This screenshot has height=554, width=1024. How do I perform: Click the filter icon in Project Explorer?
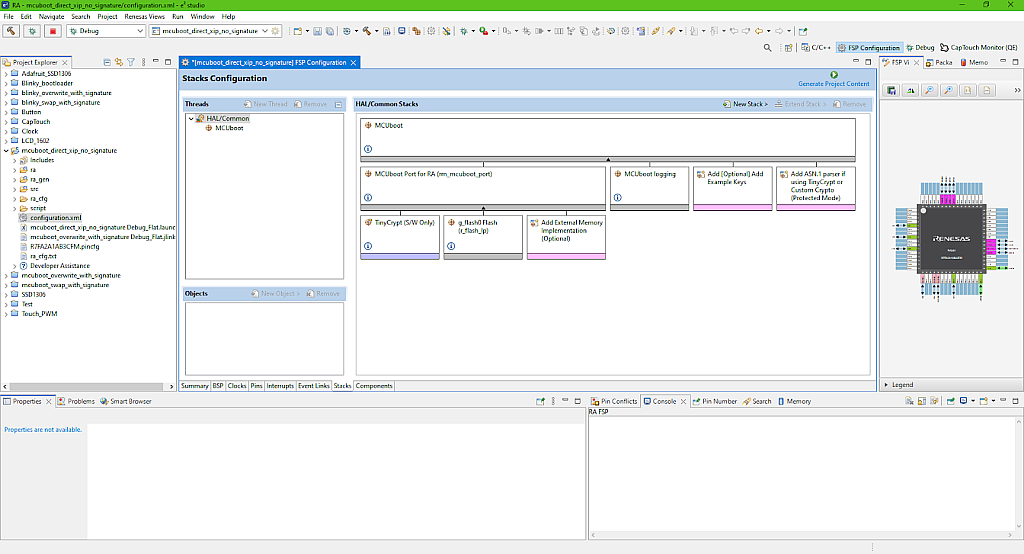[x=131, y=62]
